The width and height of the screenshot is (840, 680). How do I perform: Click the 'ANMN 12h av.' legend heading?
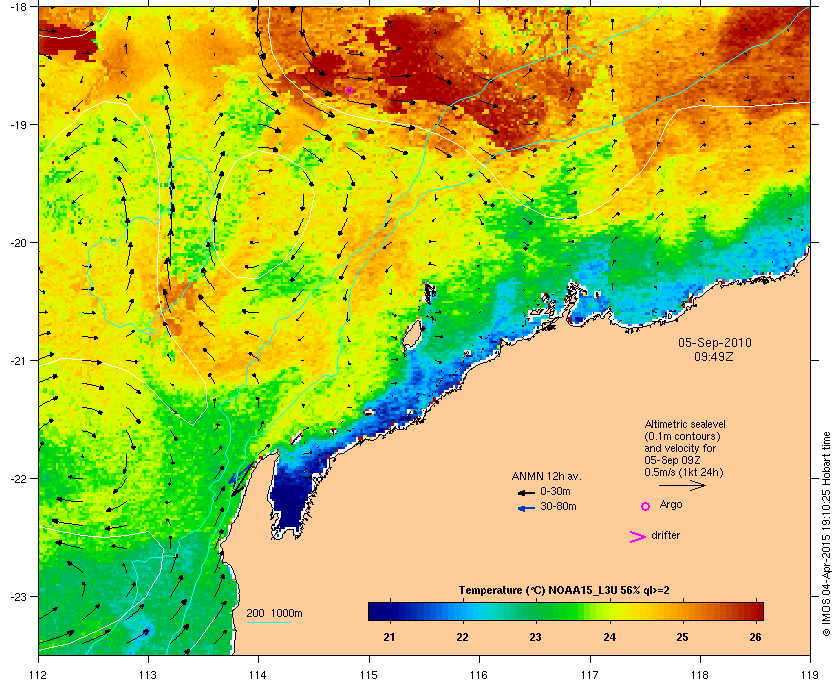(x=546, y=476)
